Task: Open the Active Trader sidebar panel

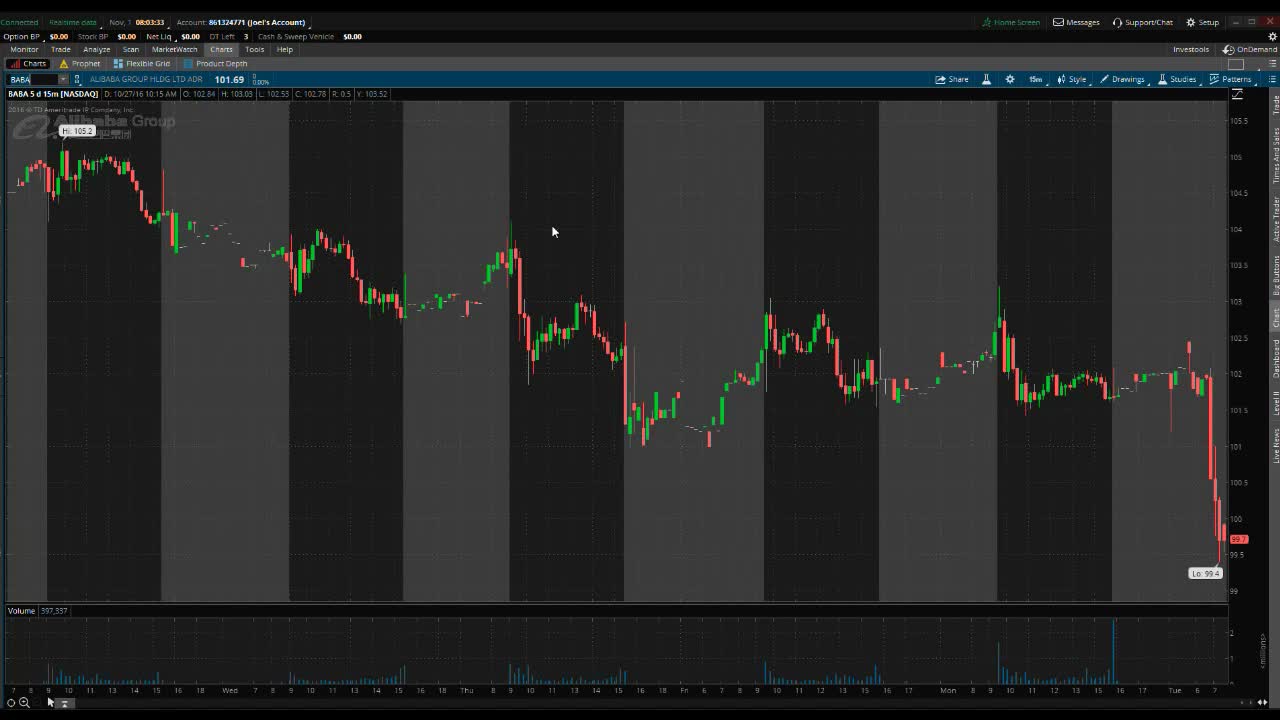Action: pos(1275,219)
